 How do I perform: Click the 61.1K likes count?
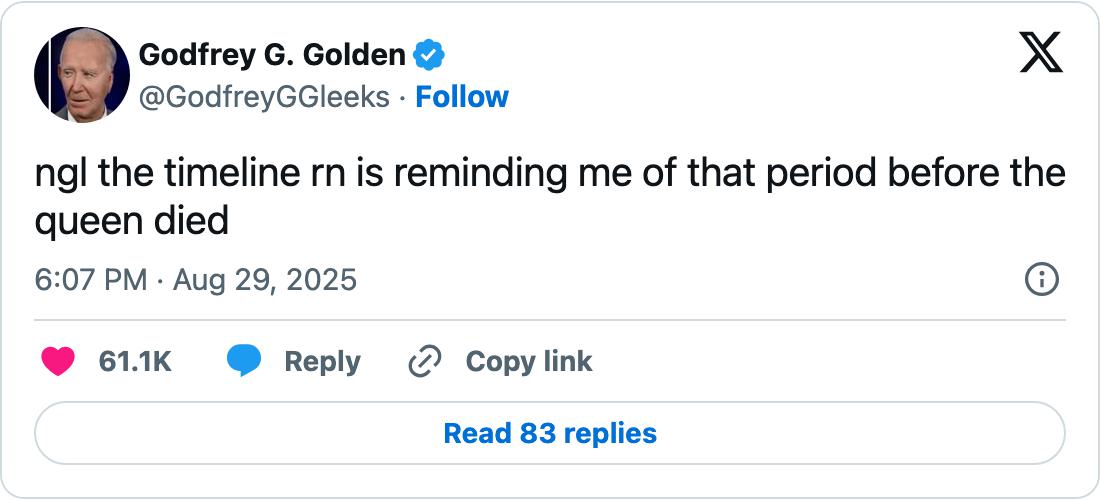(x=135, y=361)
